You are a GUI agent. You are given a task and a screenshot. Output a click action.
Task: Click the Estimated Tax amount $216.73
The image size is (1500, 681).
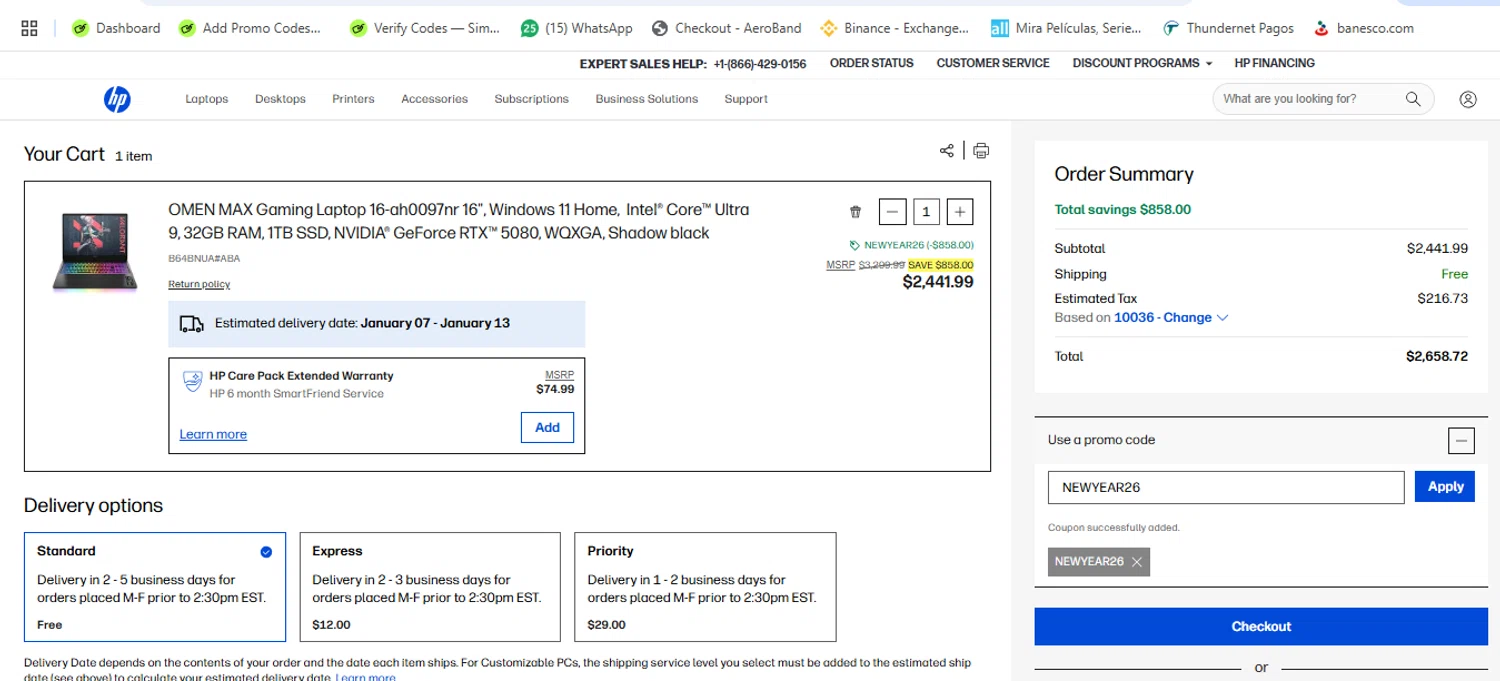pyautogui.click(x=1442, y=298)
